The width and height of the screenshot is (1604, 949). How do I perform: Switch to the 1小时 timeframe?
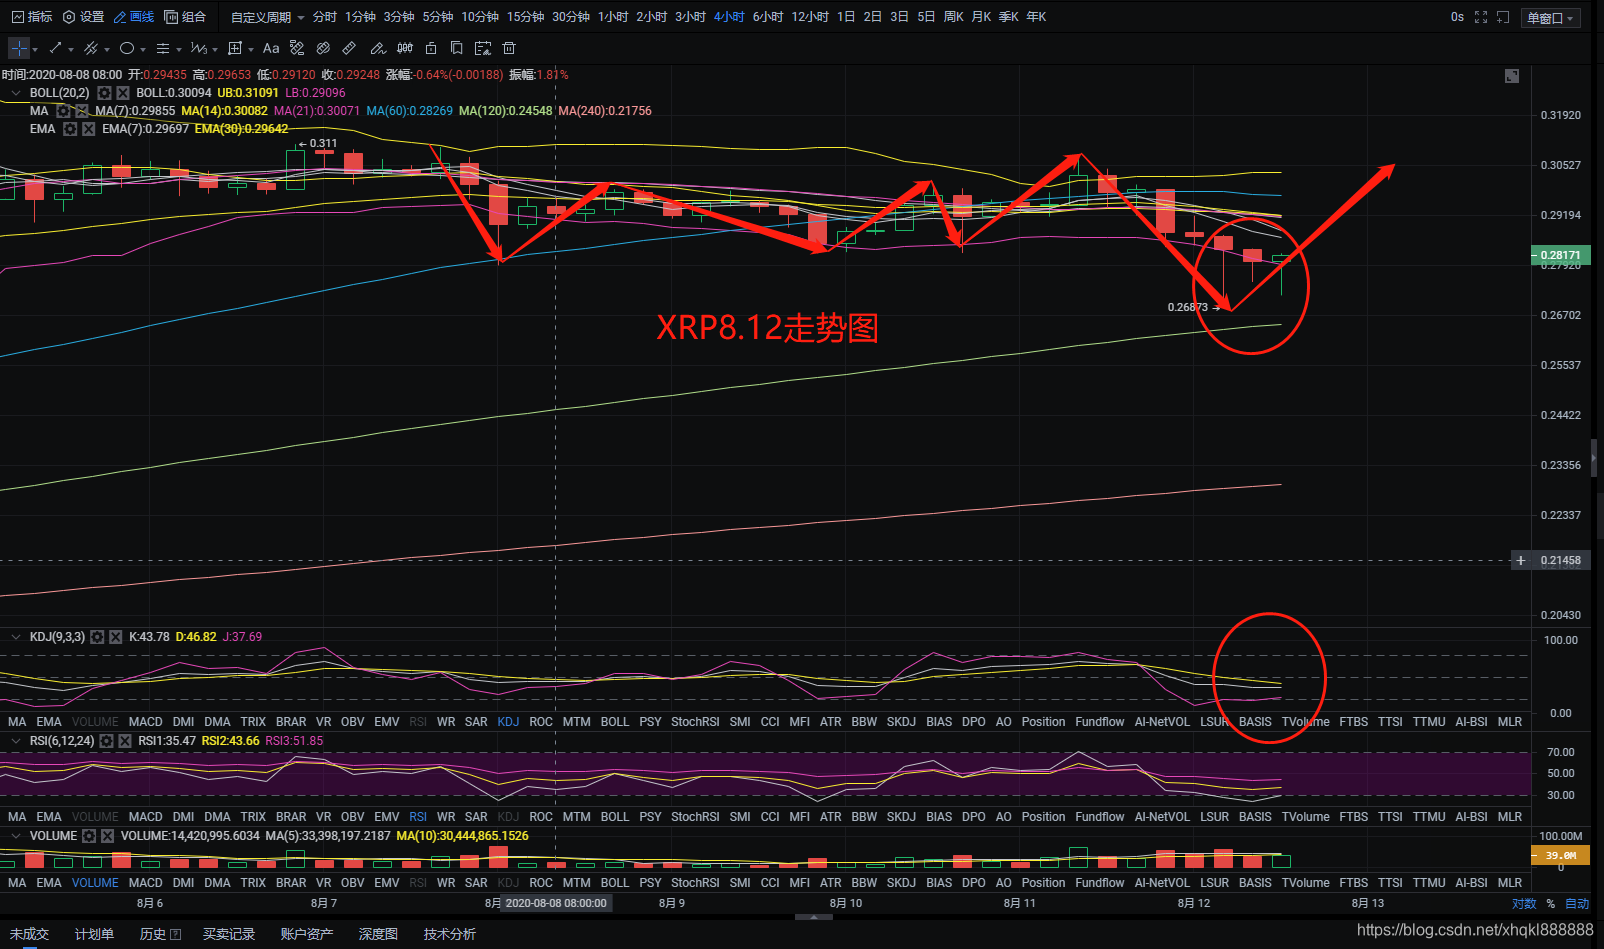click(x=613, y=17)
